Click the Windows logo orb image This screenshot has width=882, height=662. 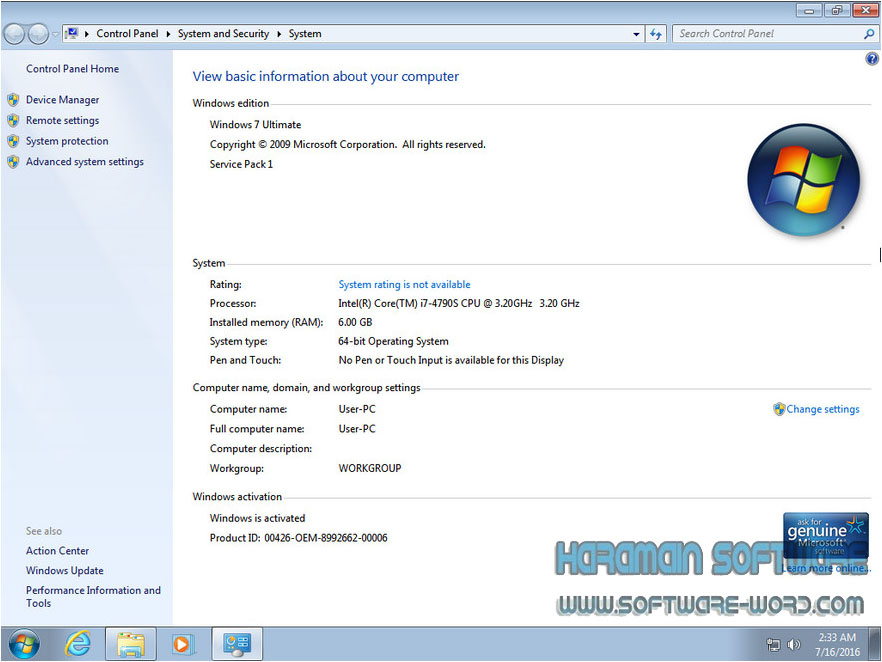click(803, 180)
